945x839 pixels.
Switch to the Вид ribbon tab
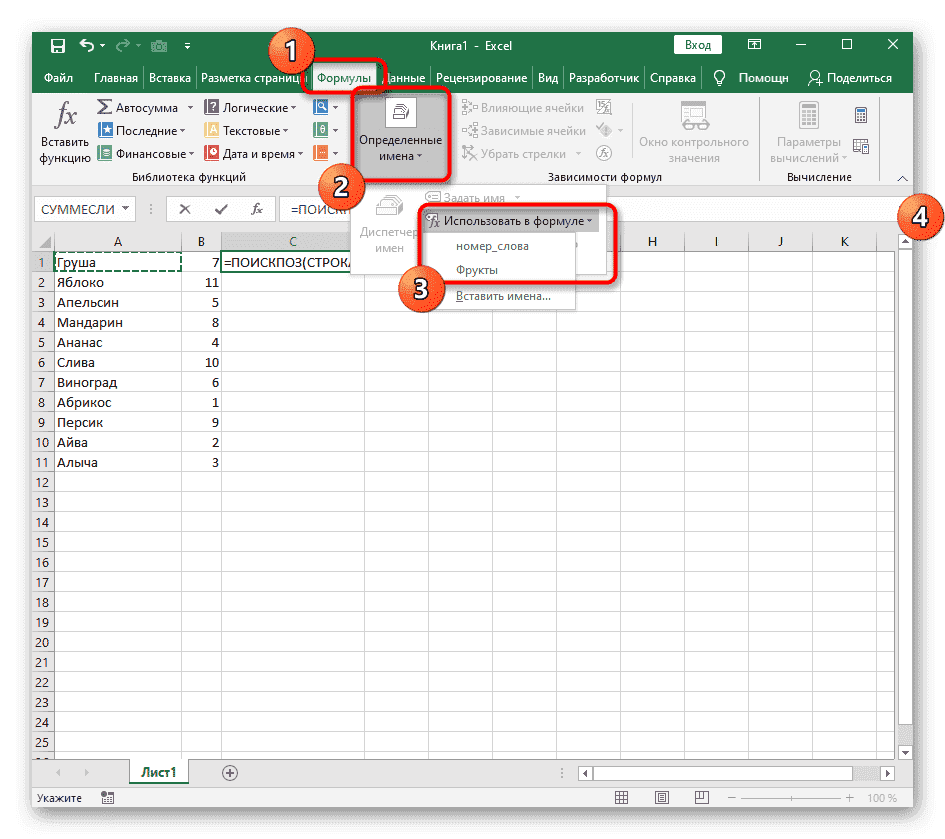pos(548,78)
